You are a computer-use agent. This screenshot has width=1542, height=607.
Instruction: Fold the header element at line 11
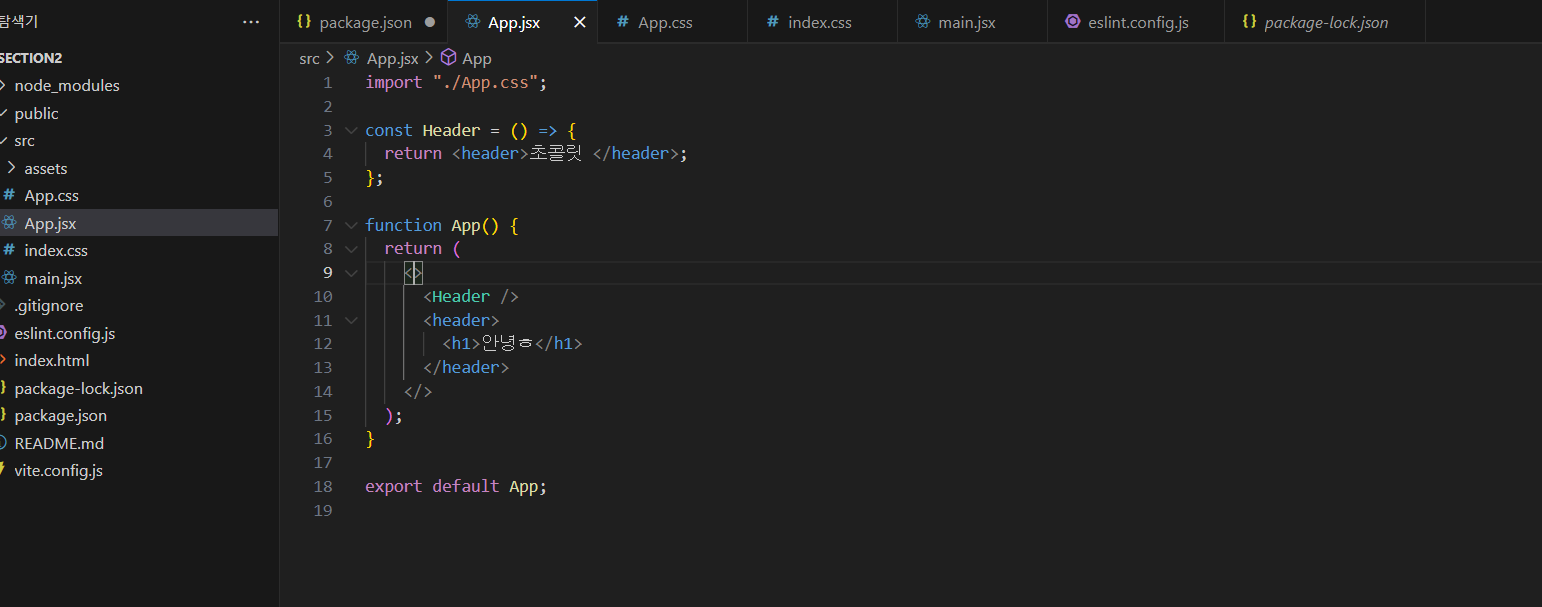350,320
